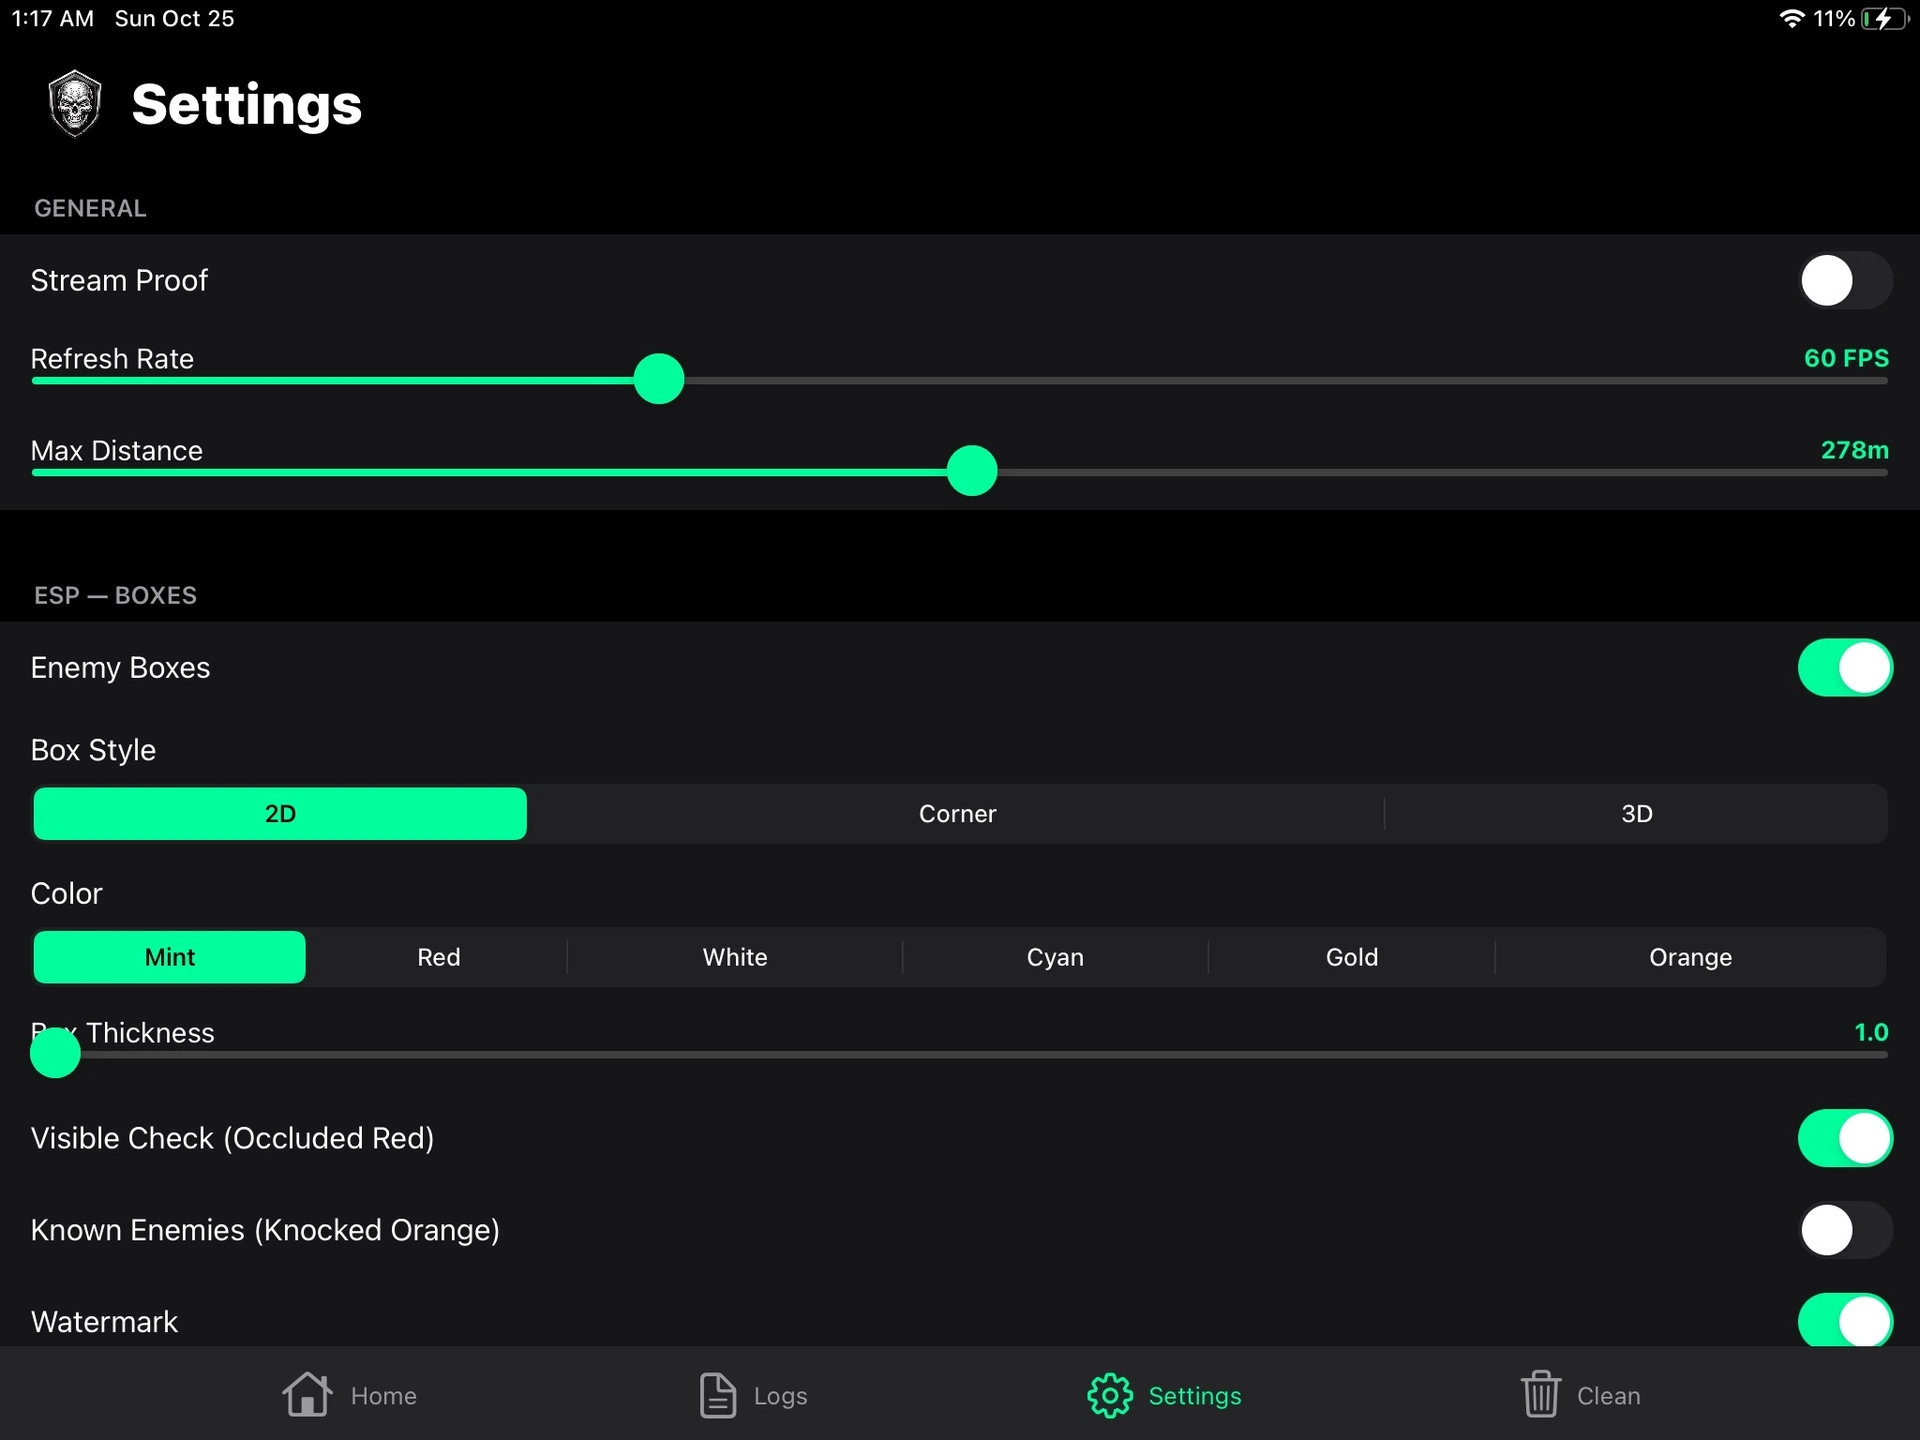Tap the 11% battery percentage
Screen dimensions: 1920x1440
1834,18
